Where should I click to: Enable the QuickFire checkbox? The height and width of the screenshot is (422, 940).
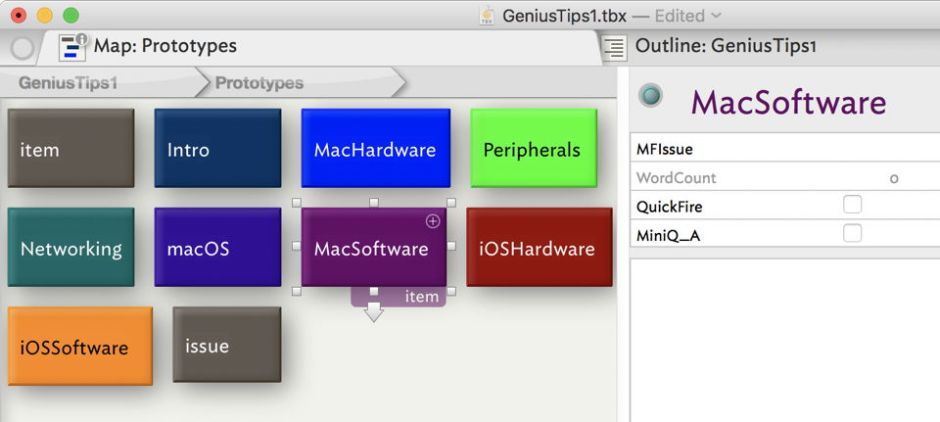coord(852,205)
